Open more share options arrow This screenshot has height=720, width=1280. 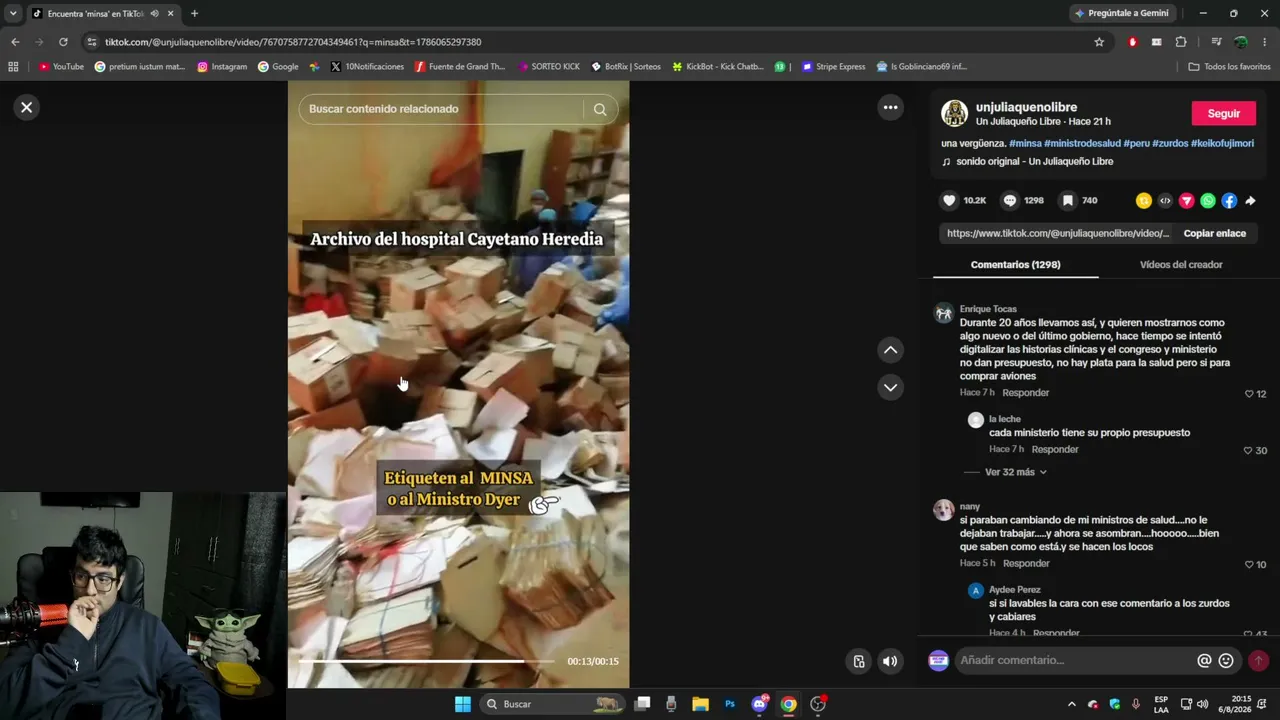(x=1250, y=201)
